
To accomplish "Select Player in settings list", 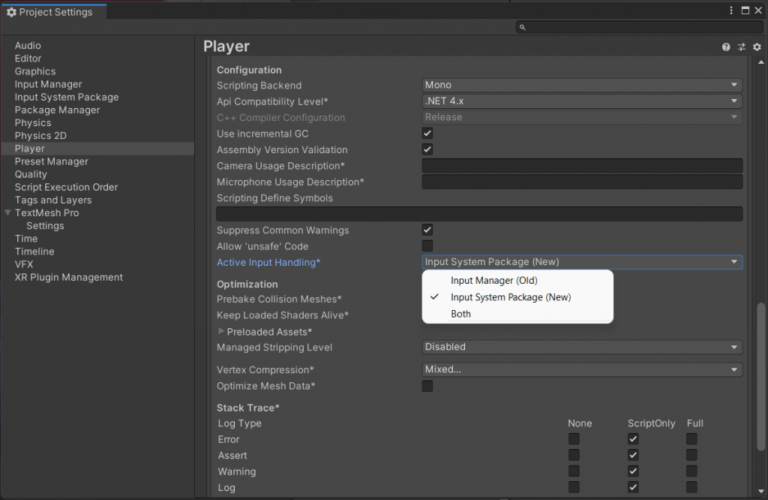I will tap(97, 148).
